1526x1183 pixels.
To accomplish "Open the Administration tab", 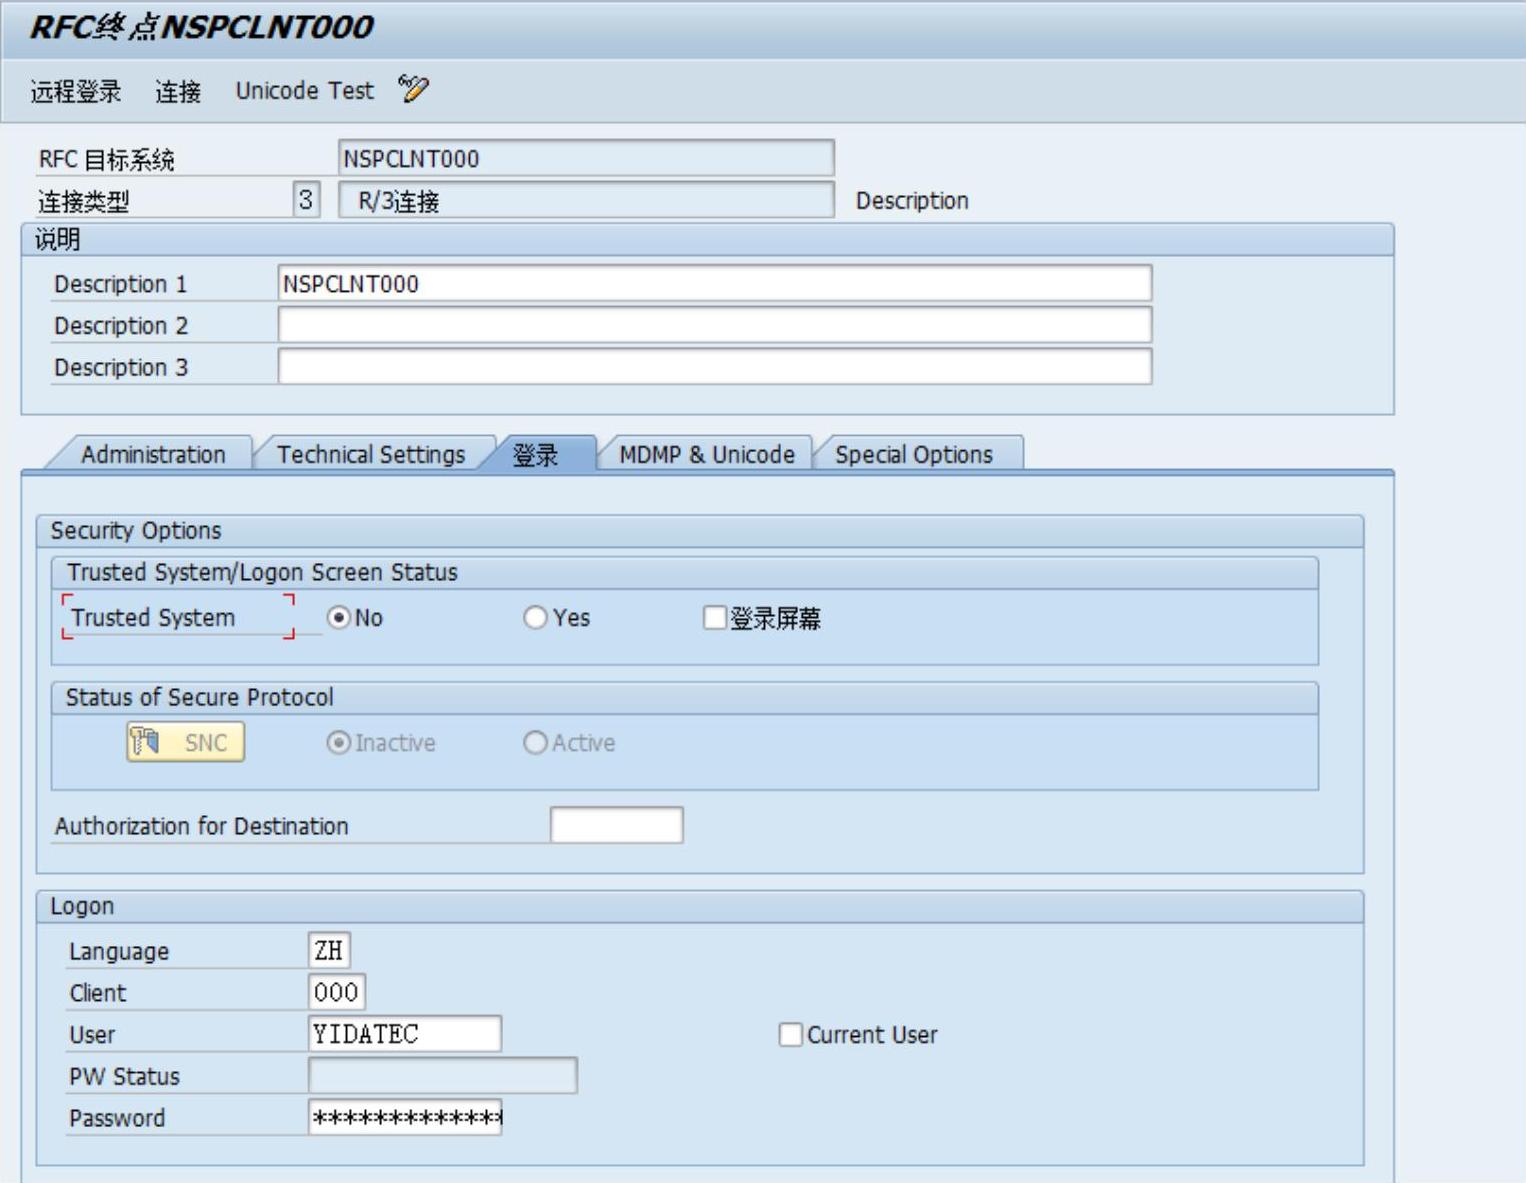I will pyautogui.click(x=153, y=454).
